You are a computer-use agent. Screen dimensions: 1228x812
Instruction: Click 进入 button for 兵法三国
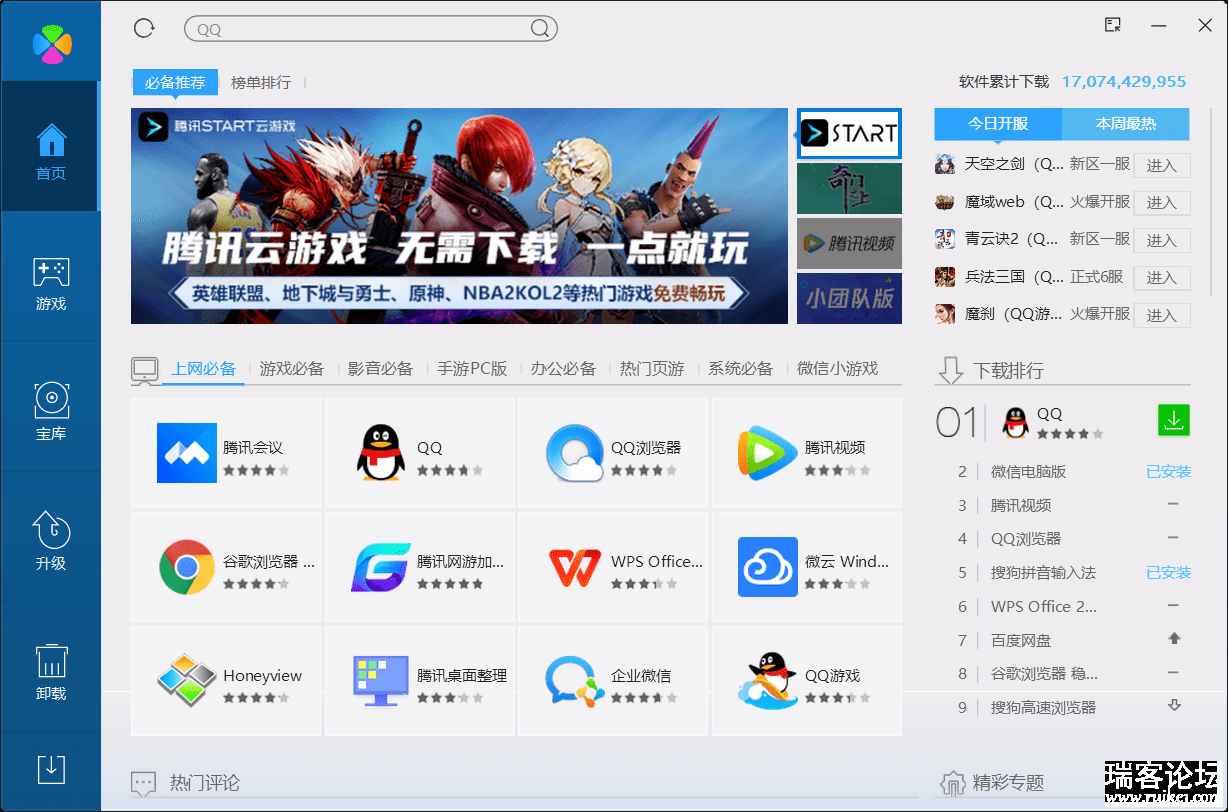click(x=1161, y=277)
